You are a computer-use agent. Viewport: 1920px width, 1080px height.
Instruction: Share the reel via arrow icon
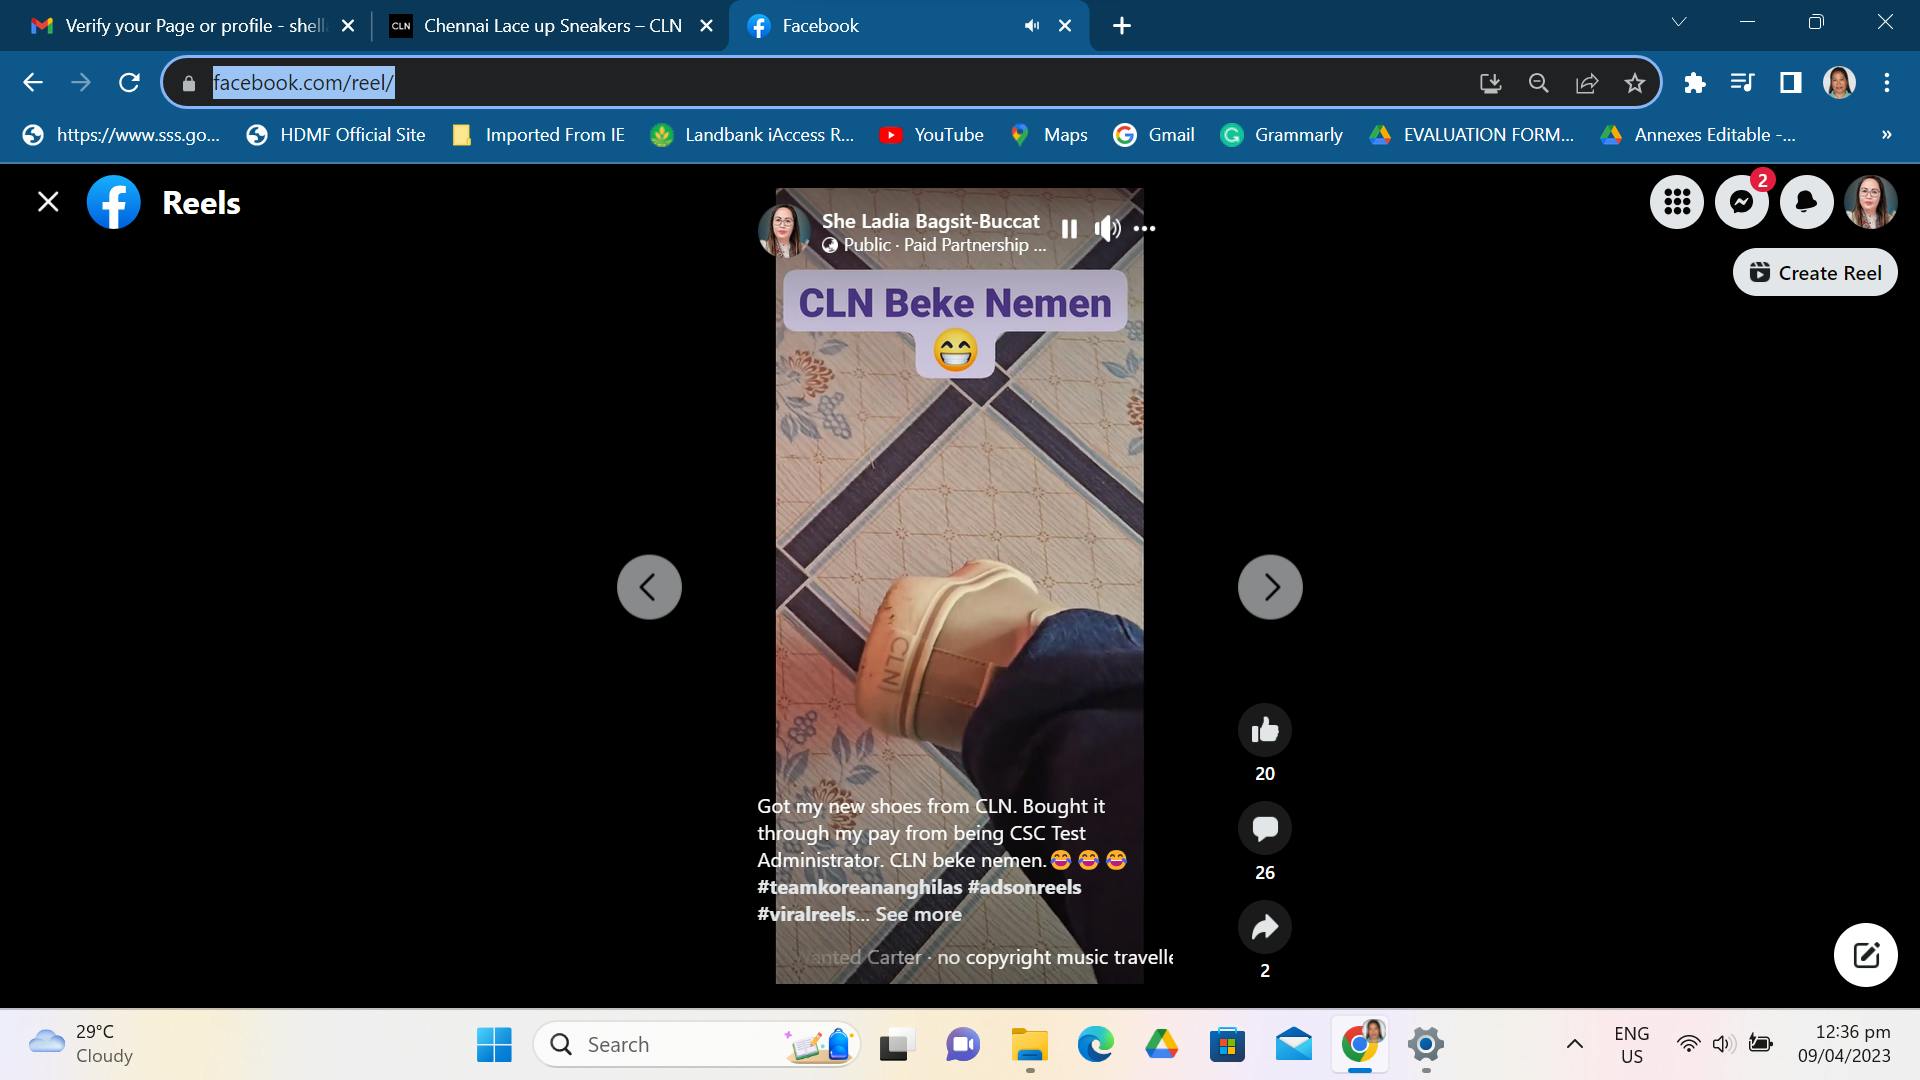coord(1264,927)
